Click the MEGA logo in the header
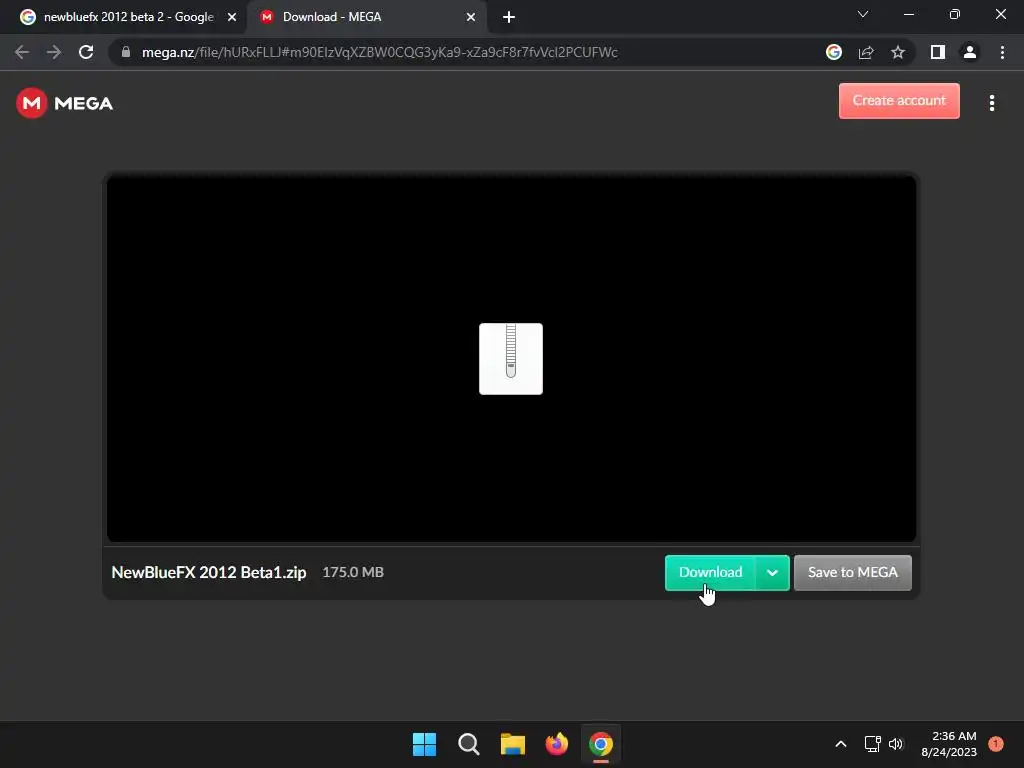 tap(64, 103)
